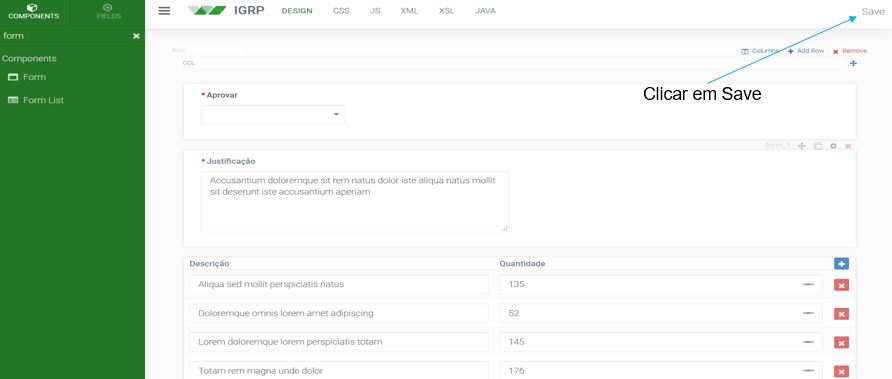Open form_1 settings gear icon
The width and height of the screenshot is (892, 379).
click(833, 146)
